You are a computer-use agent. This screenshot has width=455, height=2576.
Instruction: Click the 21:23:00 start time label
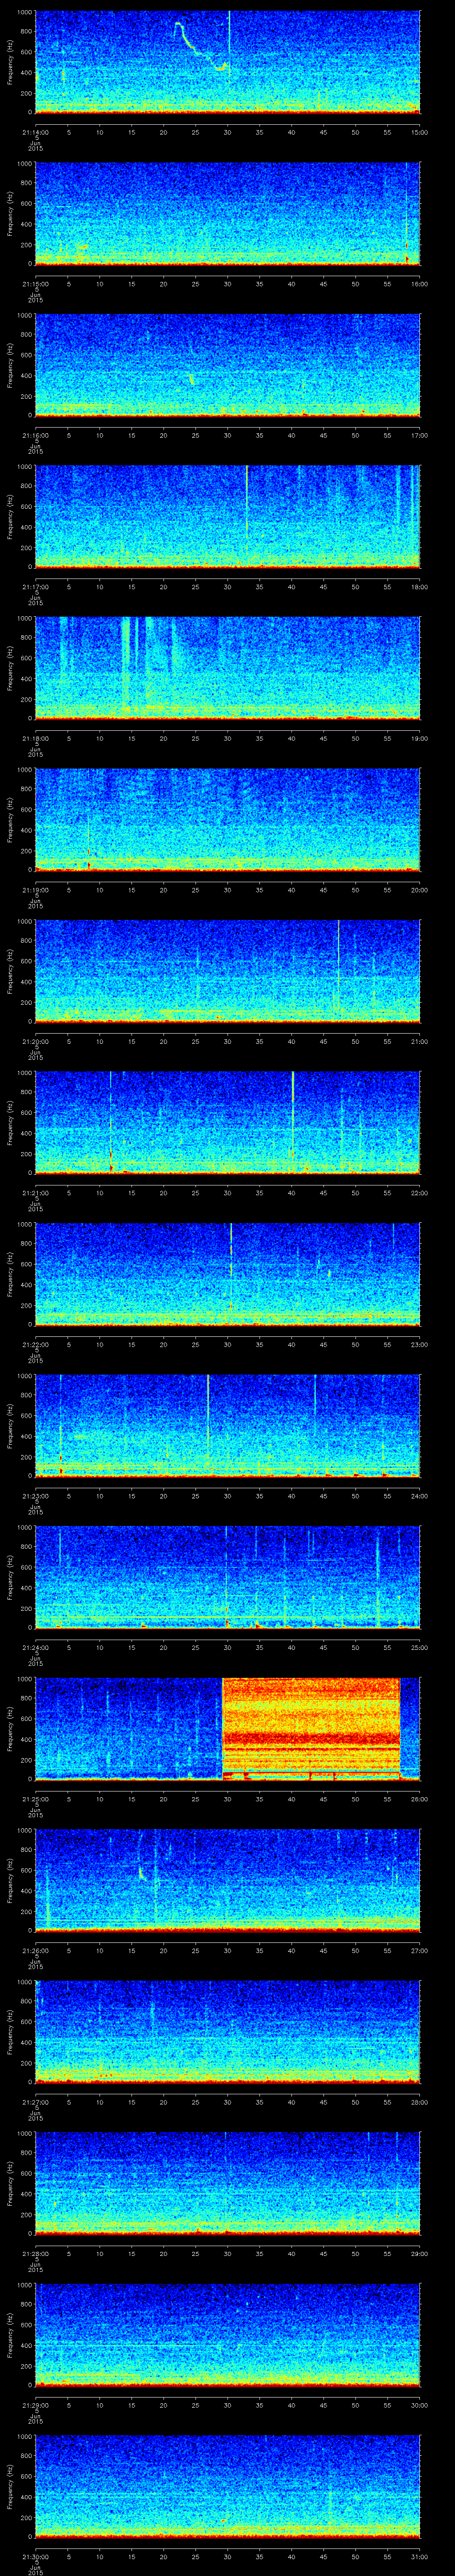tap(35, 1496)
